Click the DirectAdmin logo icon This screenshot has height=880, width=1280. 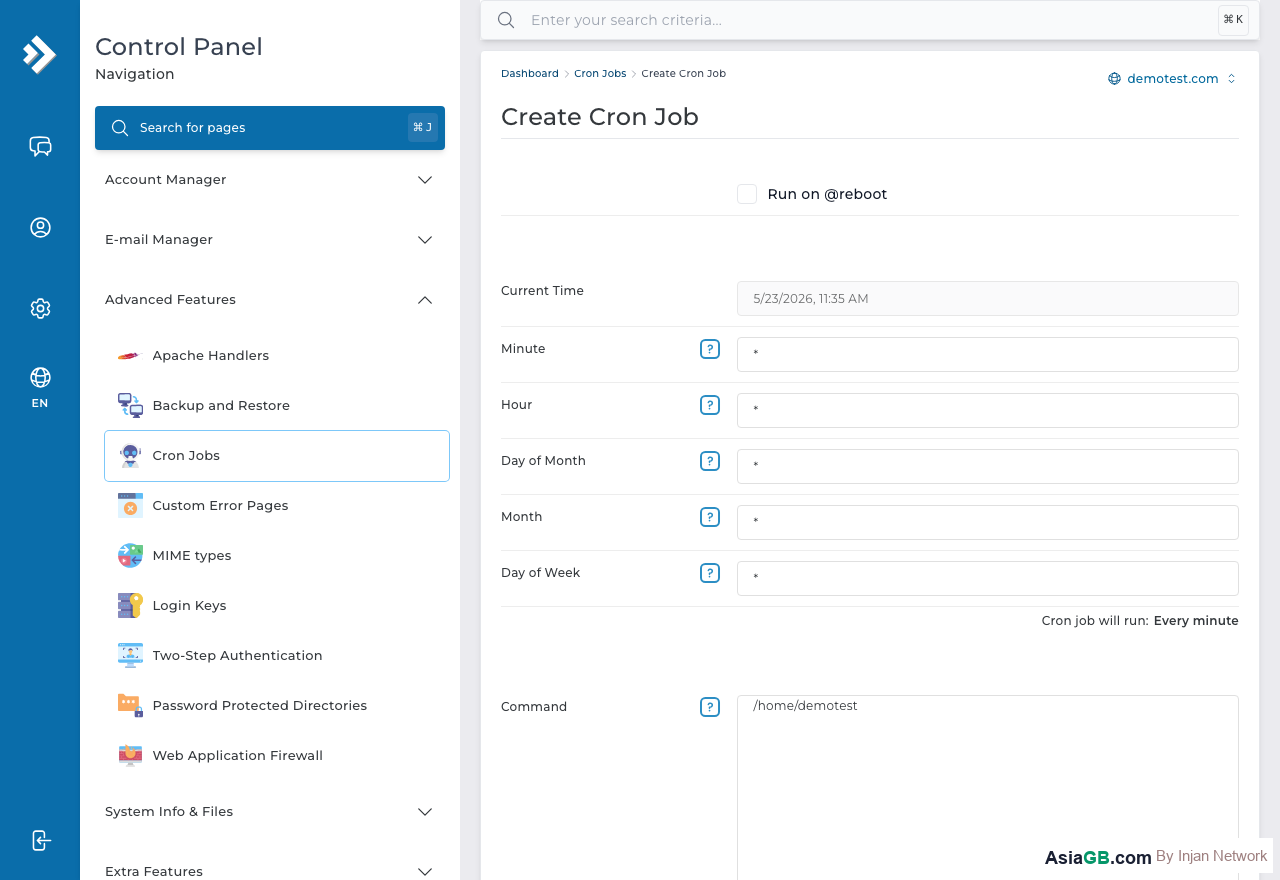click(x=40, y=55)
